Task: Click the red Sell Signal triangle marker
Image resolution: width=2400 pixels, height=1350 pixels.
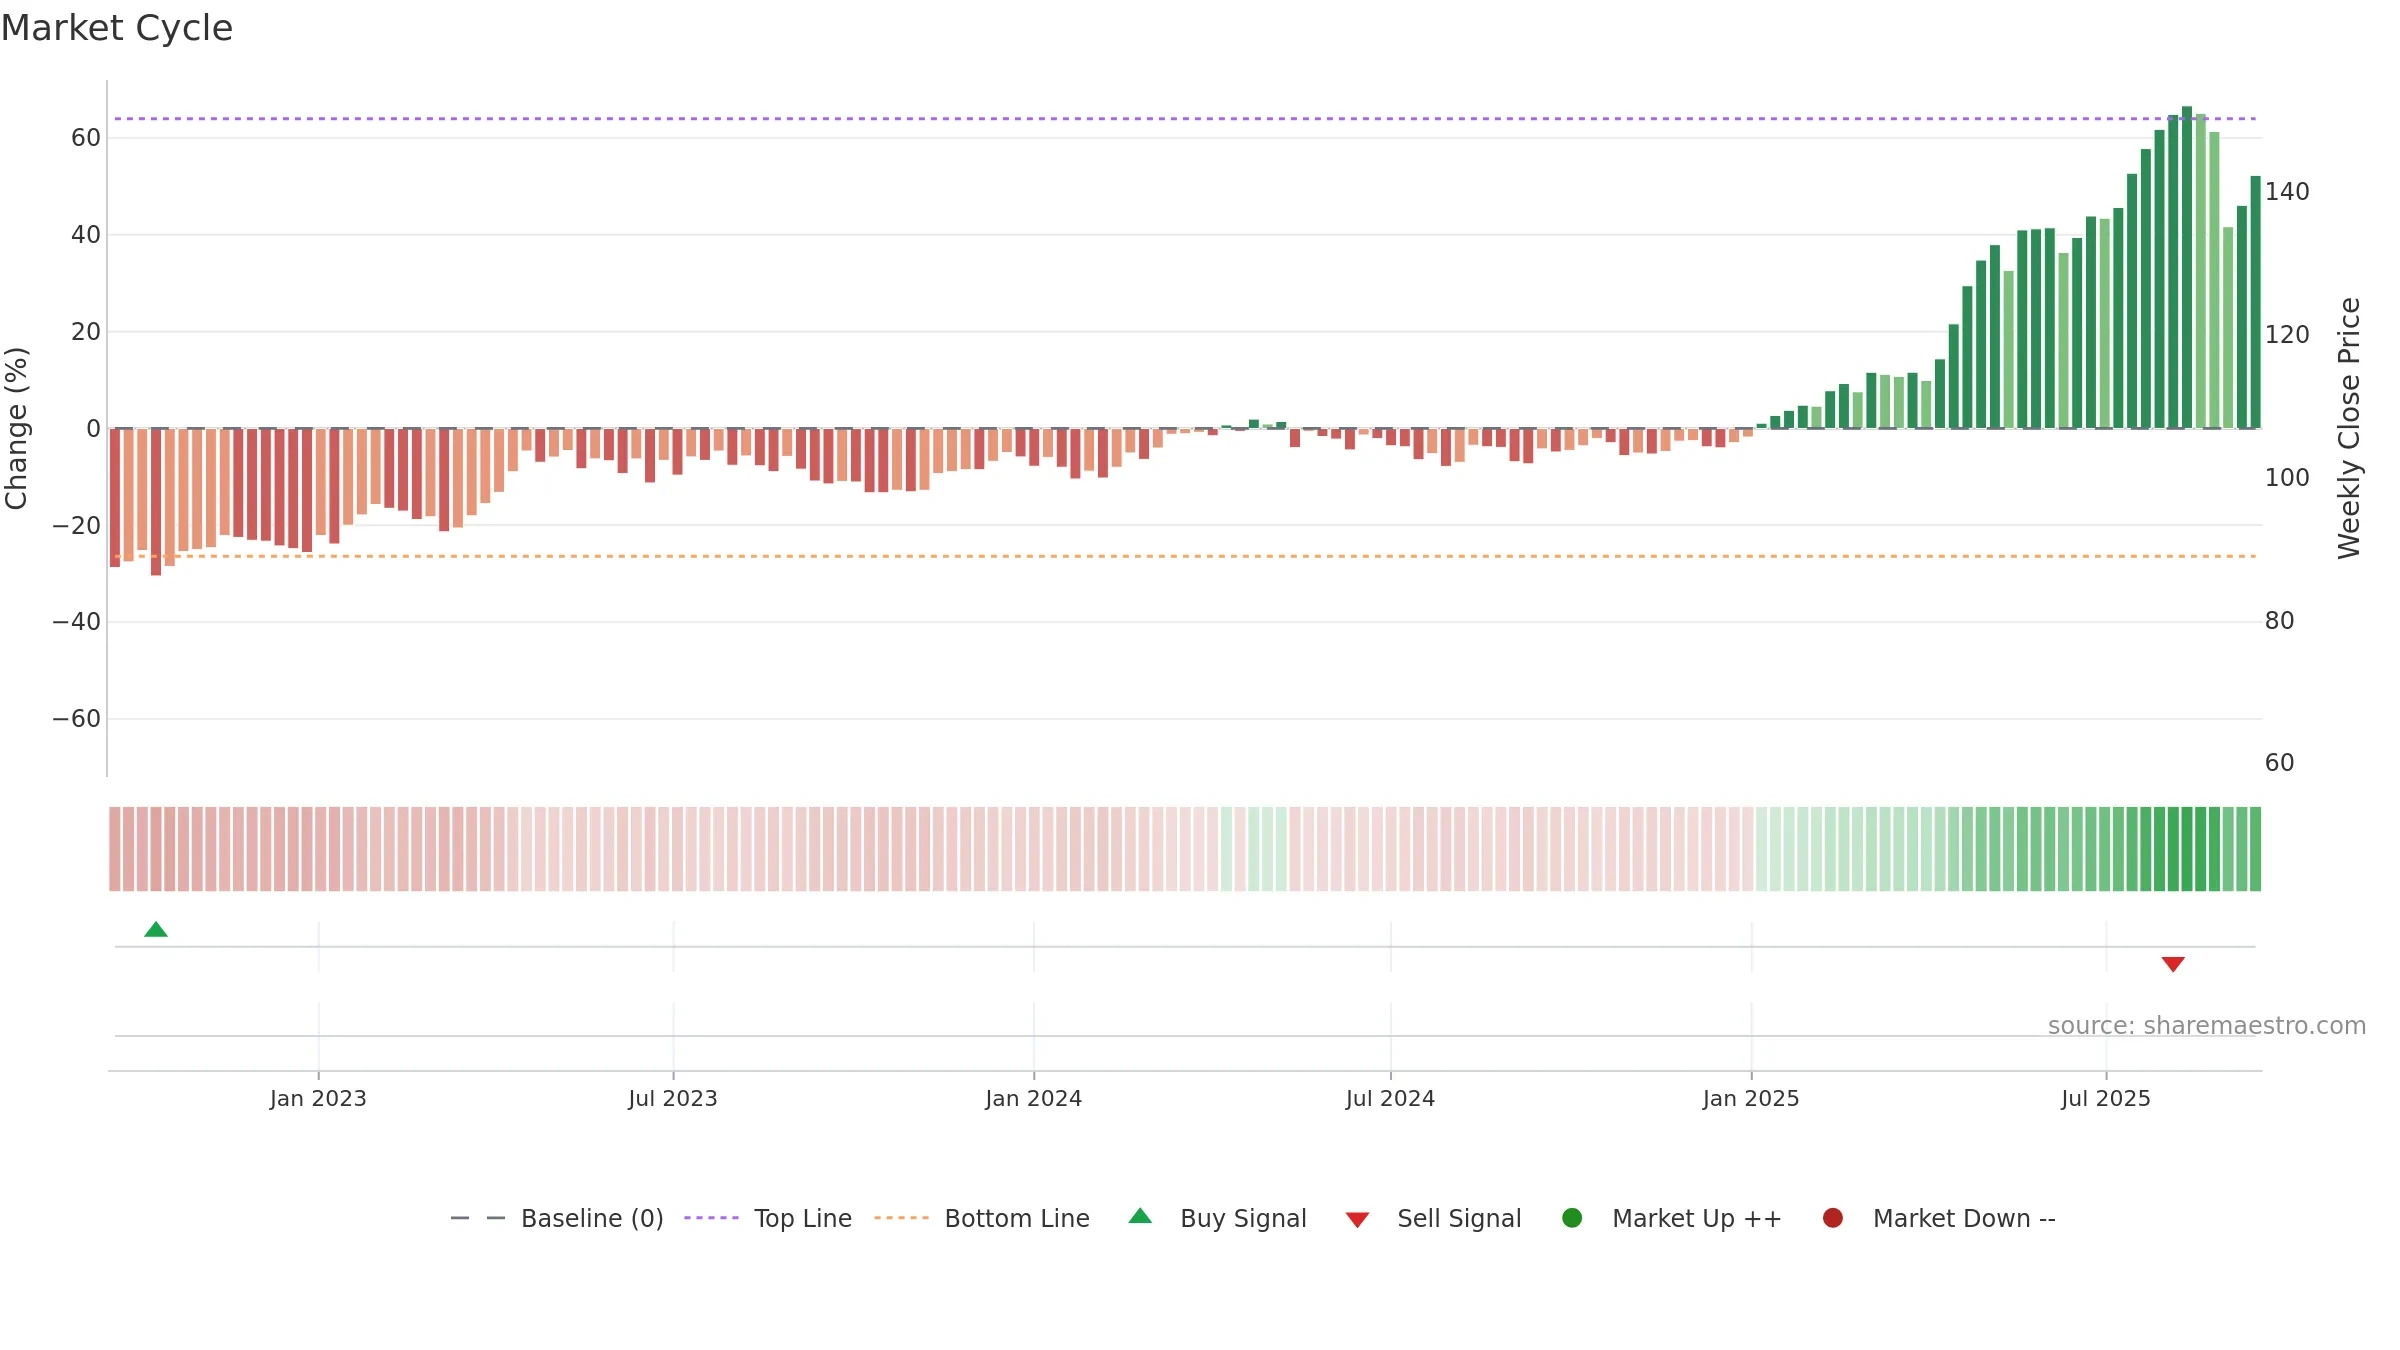Action: click(x=2173, y=964)
